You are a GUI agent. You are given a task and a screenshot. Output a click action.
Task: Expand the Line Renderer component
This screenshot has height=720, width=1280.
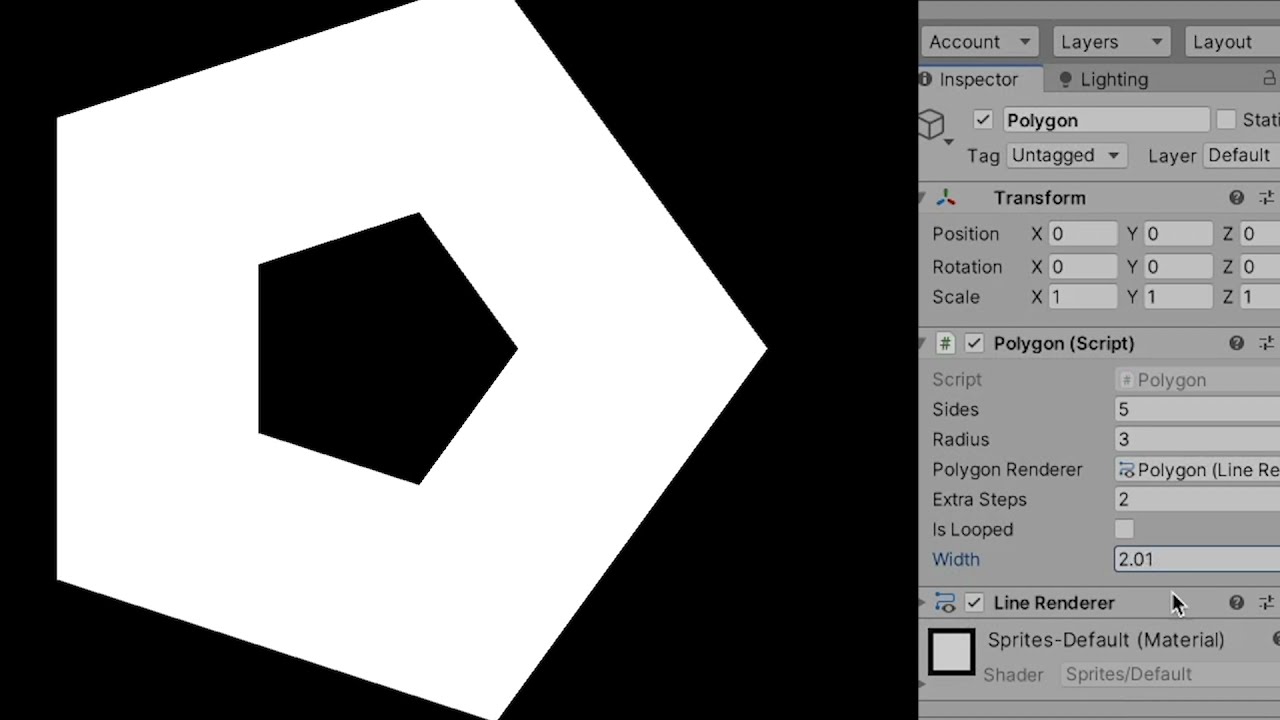pos(922,603)
